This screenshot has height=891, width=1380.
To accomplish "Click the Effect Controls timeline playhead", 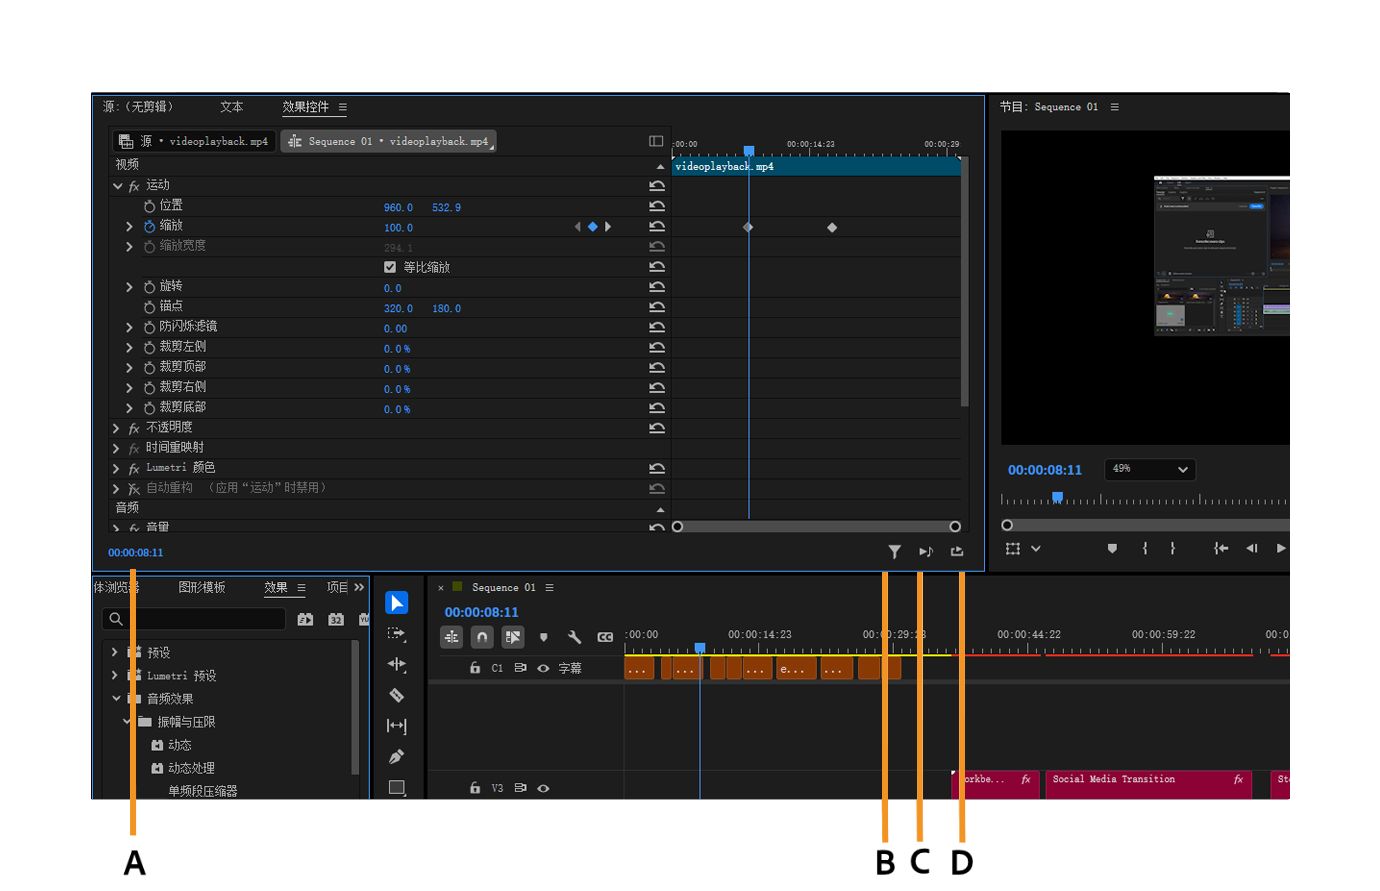I will (x=749, y=151).
